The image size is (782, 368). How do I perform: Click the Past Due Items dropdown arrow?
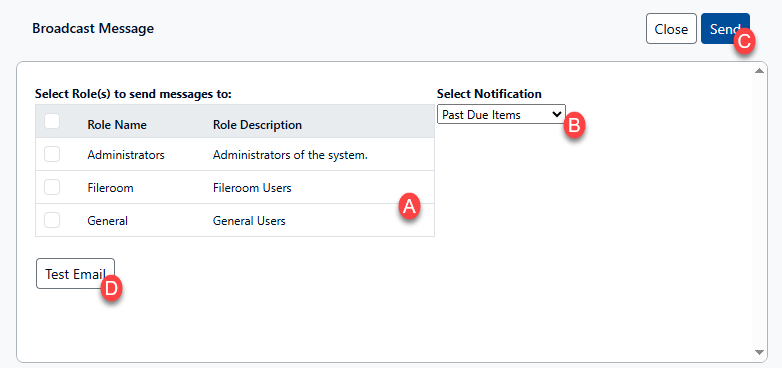pyautogui.click(x=557, y=114)
